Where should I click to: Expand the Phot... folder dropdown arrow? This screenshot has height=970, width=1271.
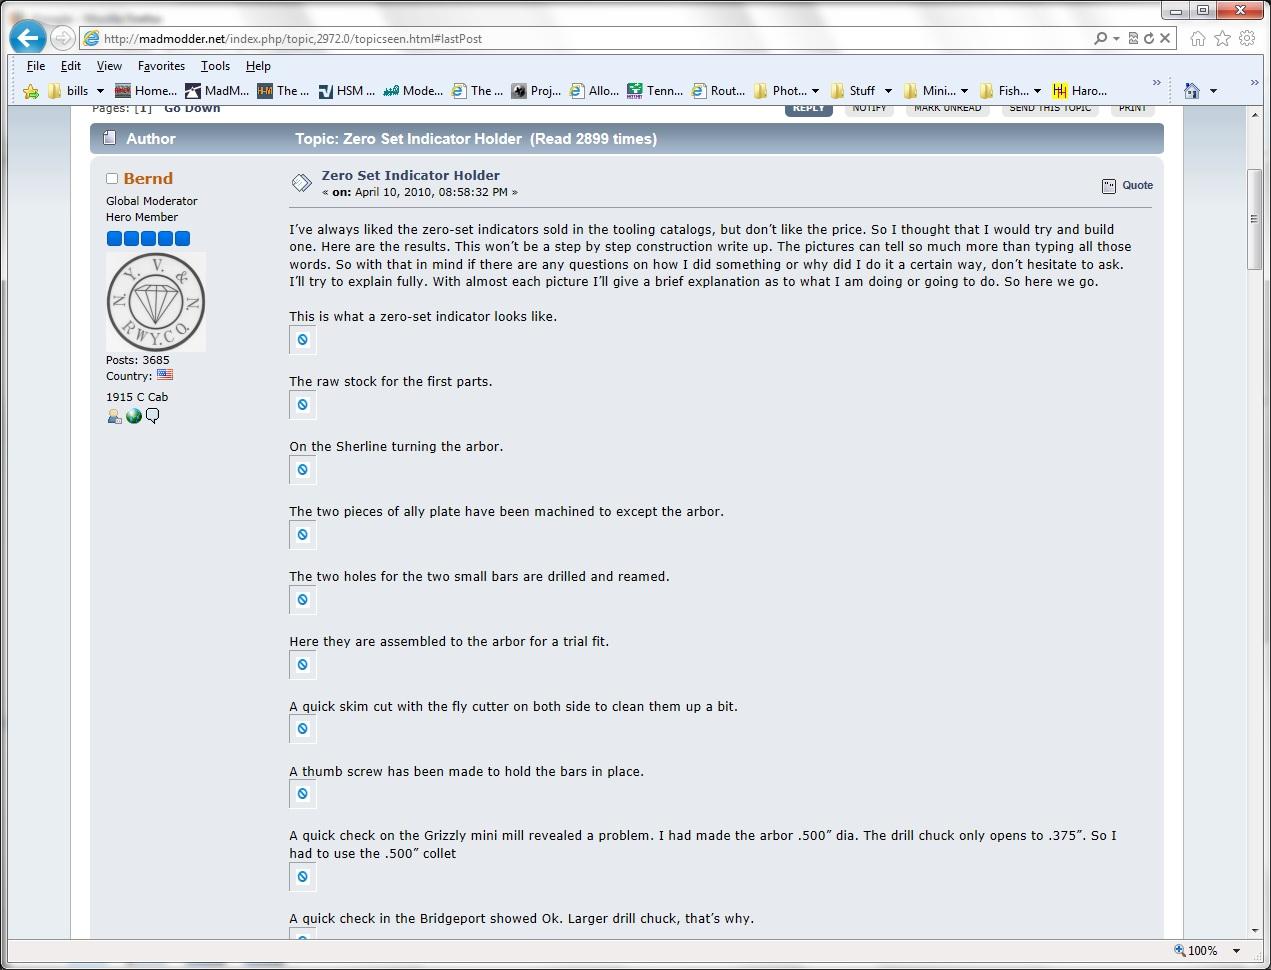(x=815, y=91)
